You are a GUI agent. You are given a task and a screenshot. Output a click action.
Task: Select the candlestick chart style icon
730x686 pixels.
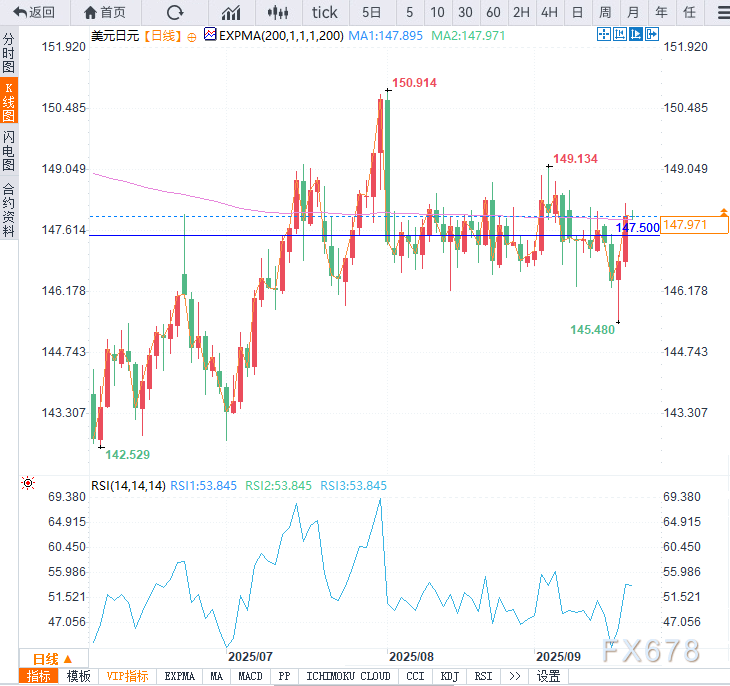[x=278, y=13]
